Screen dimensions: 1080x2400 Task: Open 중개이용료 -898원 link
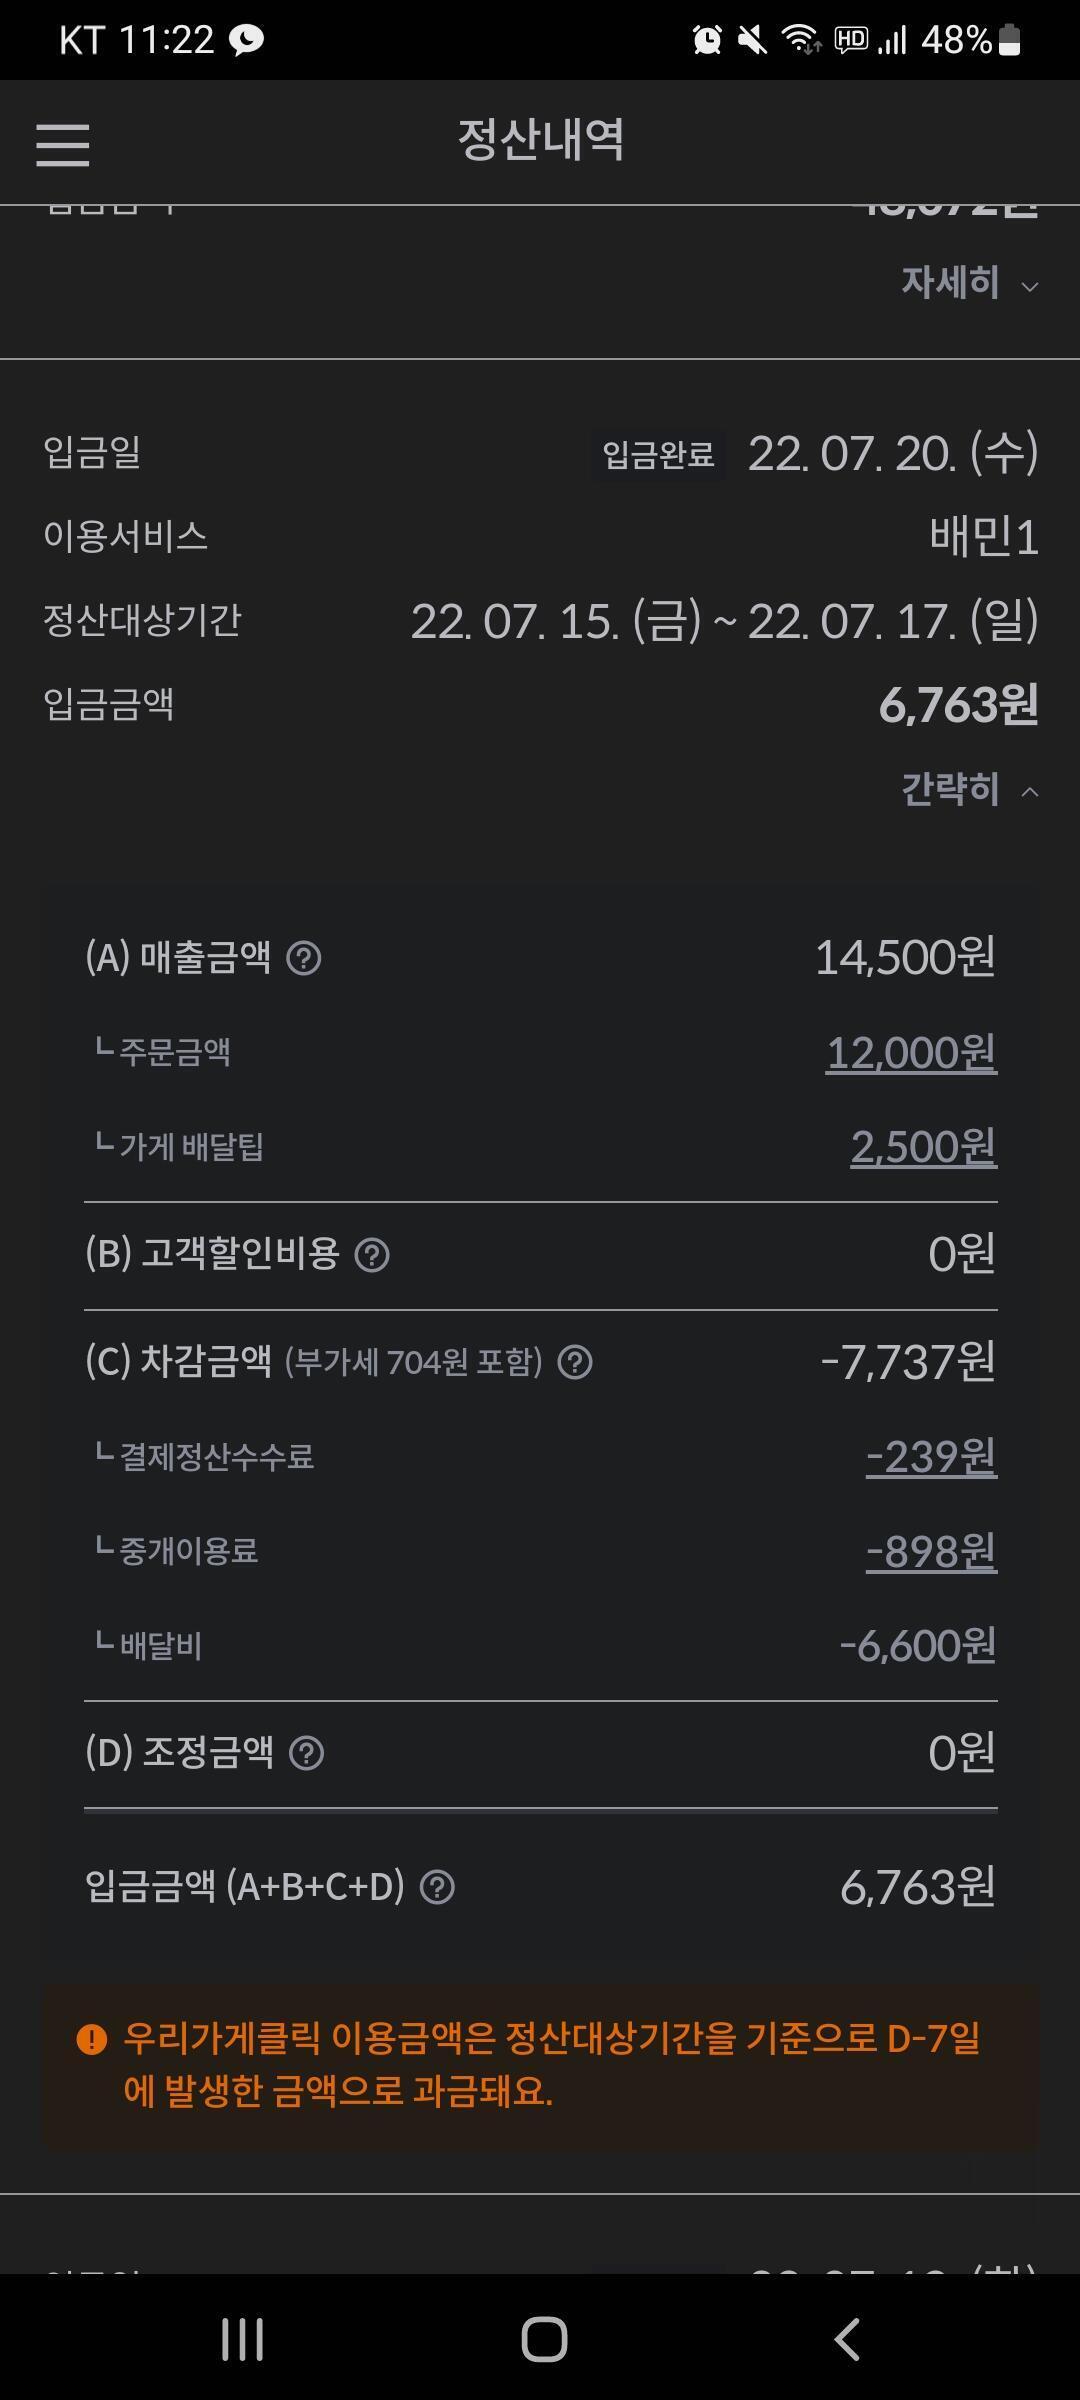click(931, 1551)
